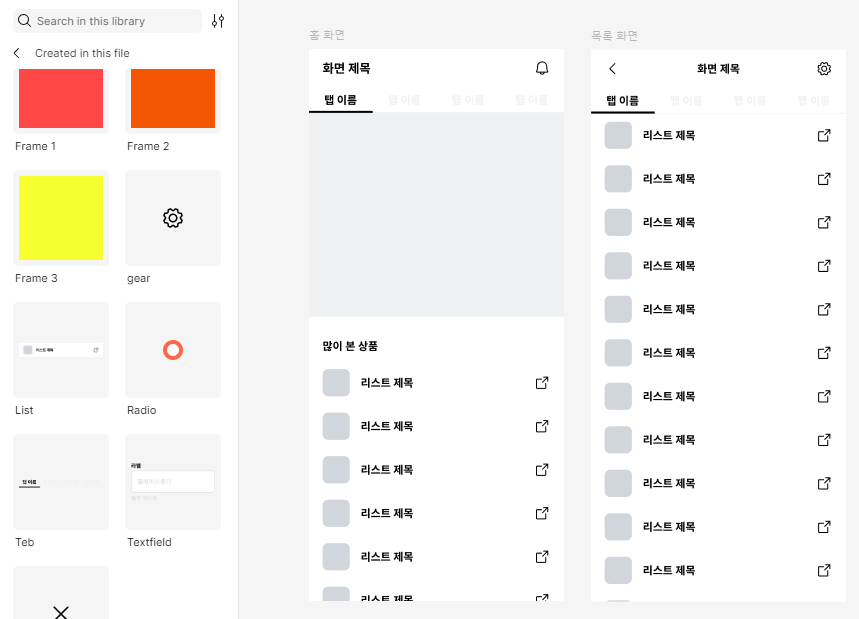
Task: Select the last faded tab in 목록 화면
Action: (814, 101)
